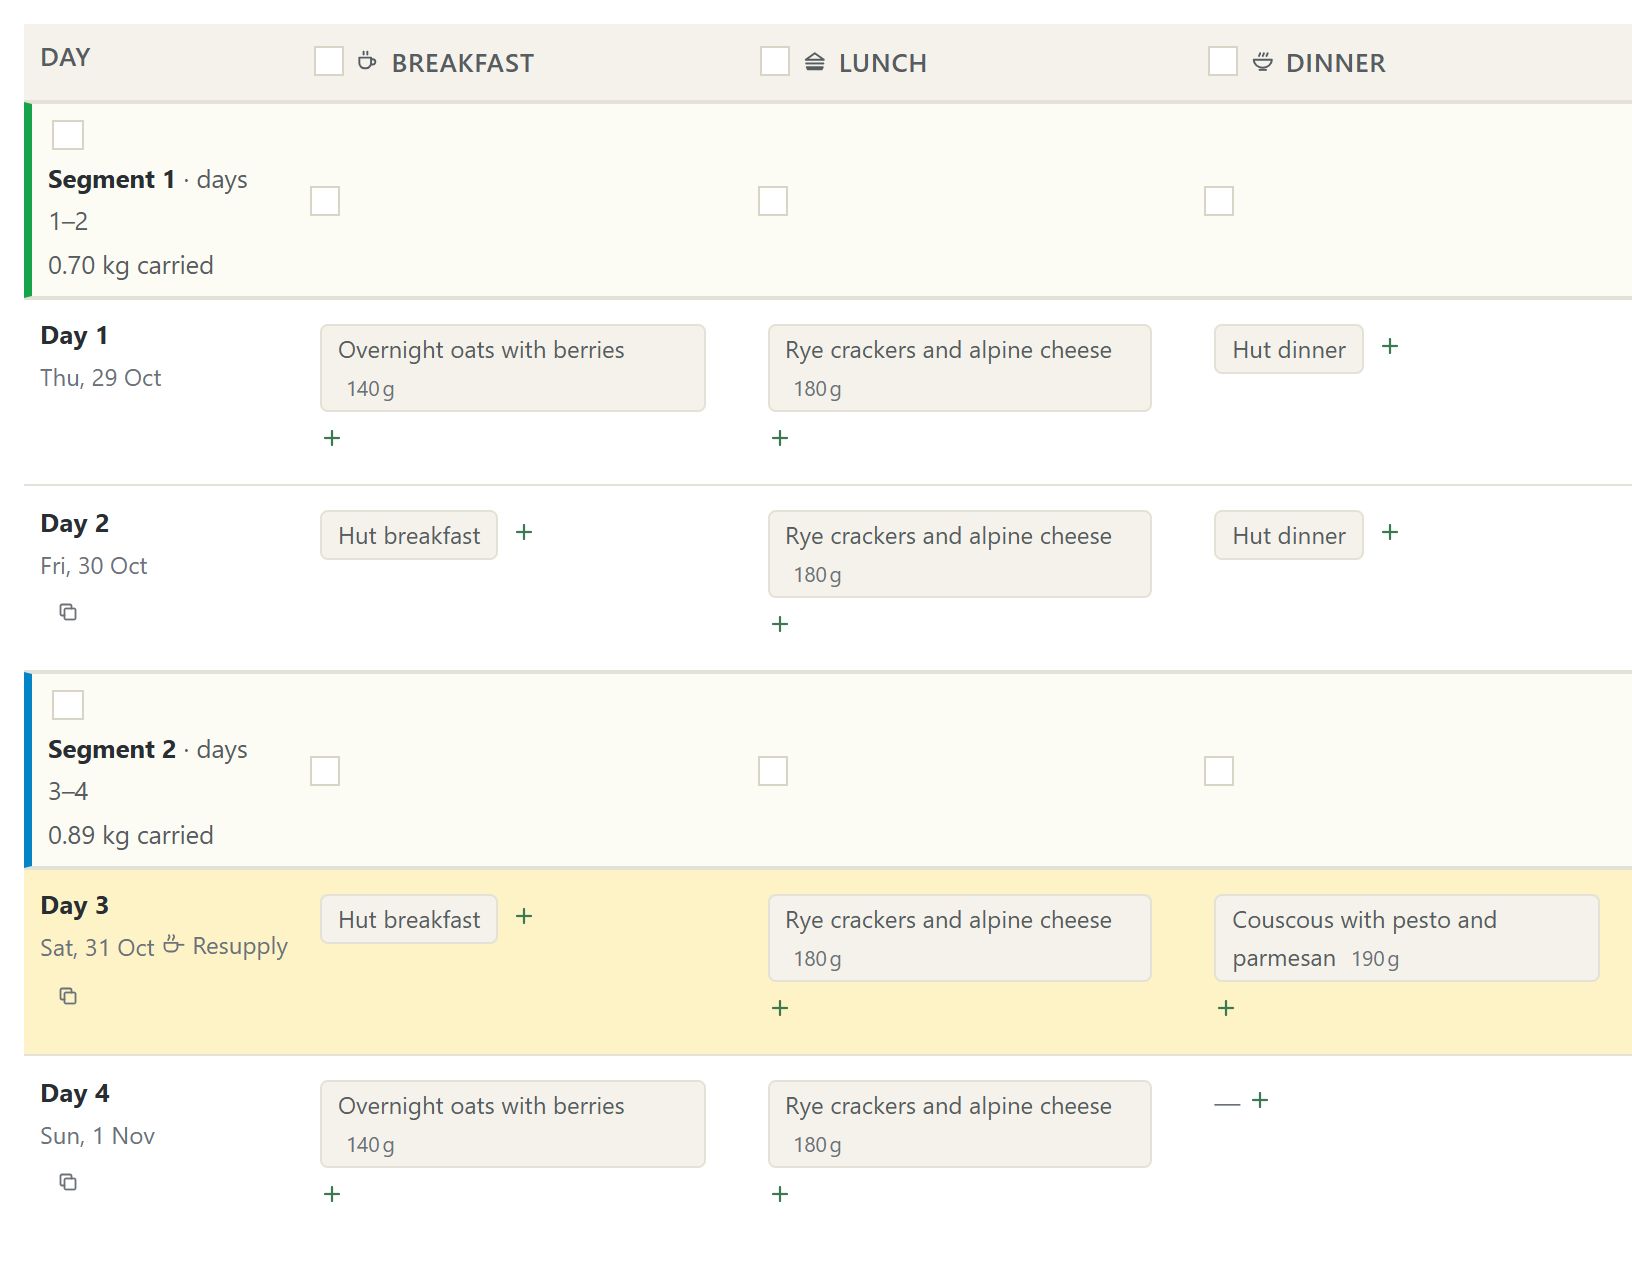This screenshot has height=1264, width=1632.
Task: Open Day 2 Rye crackers lunch item
Action: (x=960, y=554)
